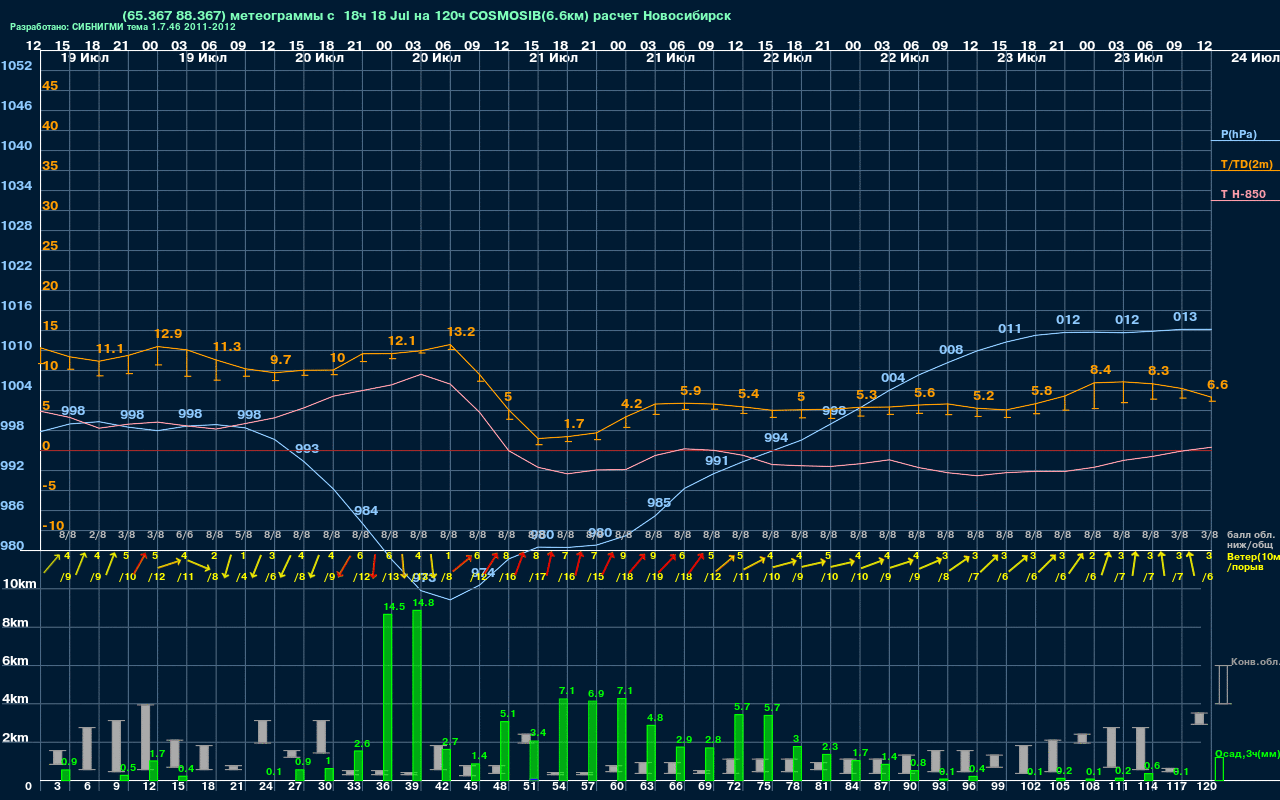Click the 8.4 temperature value
The image size is (1280, 800).
click(1100, 370)
